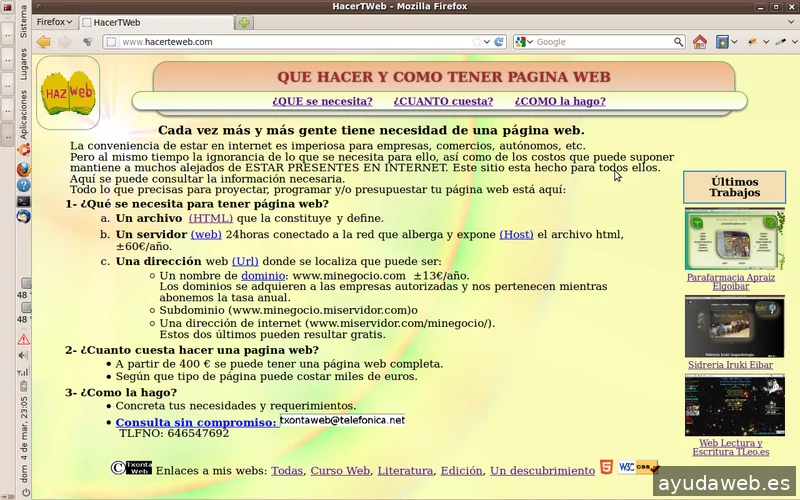Open the Firefox application menu
The width and height of the screenshot is (800, 500).
tap(55, 22)
